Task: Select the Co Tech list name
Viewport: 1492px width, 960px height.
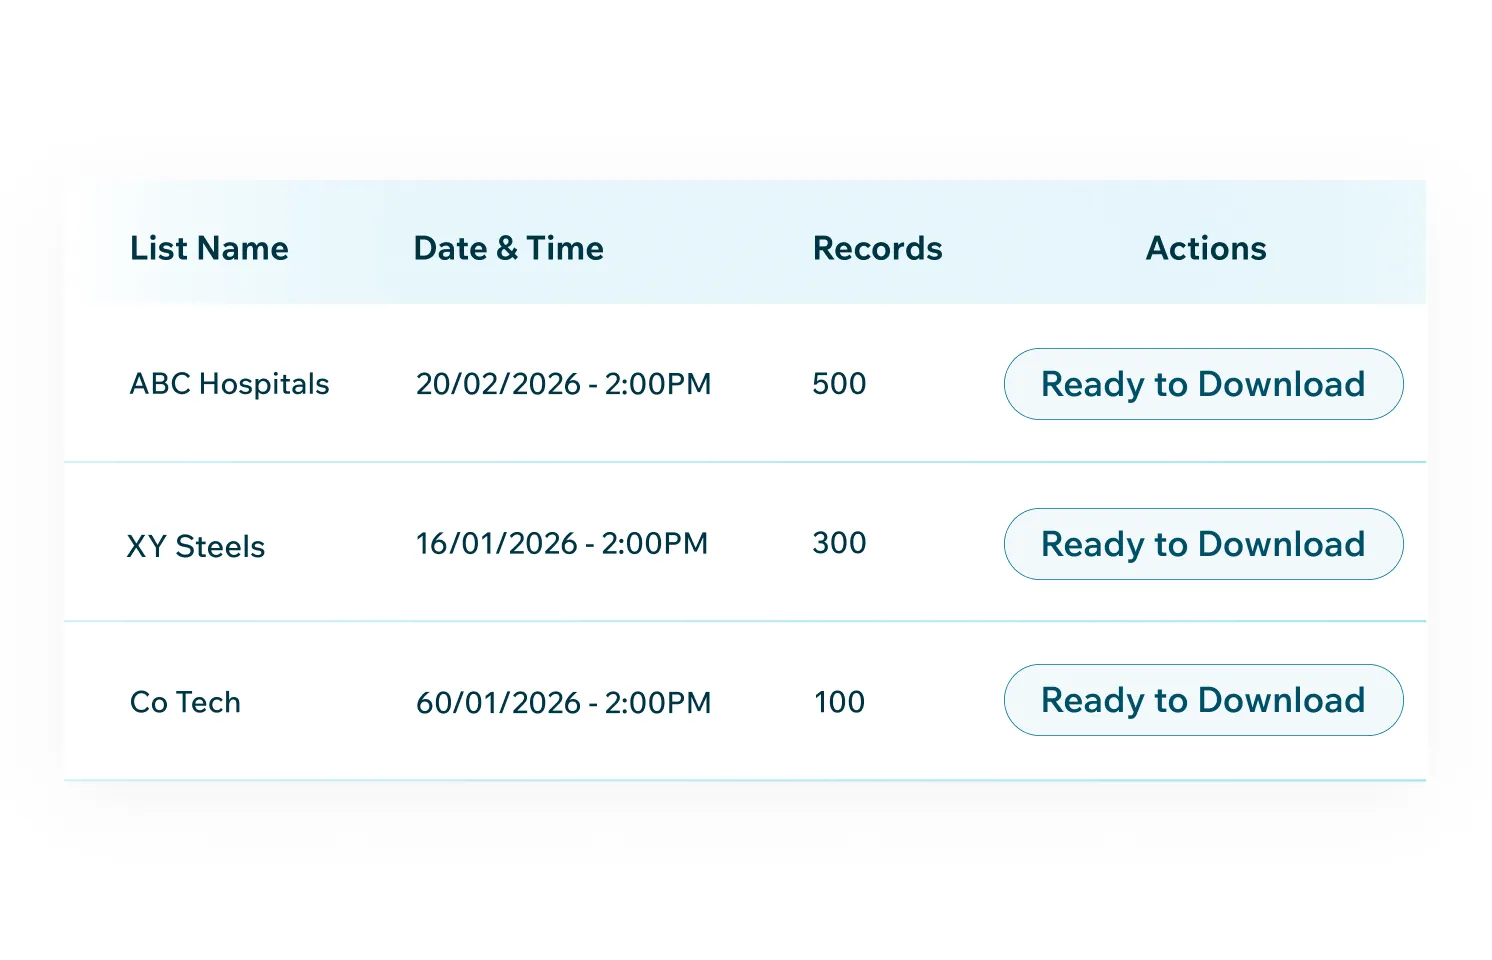Action: [185, 702]
